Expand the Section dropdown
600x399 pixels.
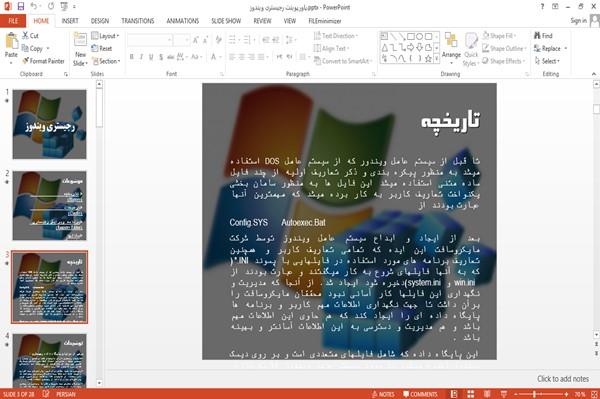tap(106, 61)
